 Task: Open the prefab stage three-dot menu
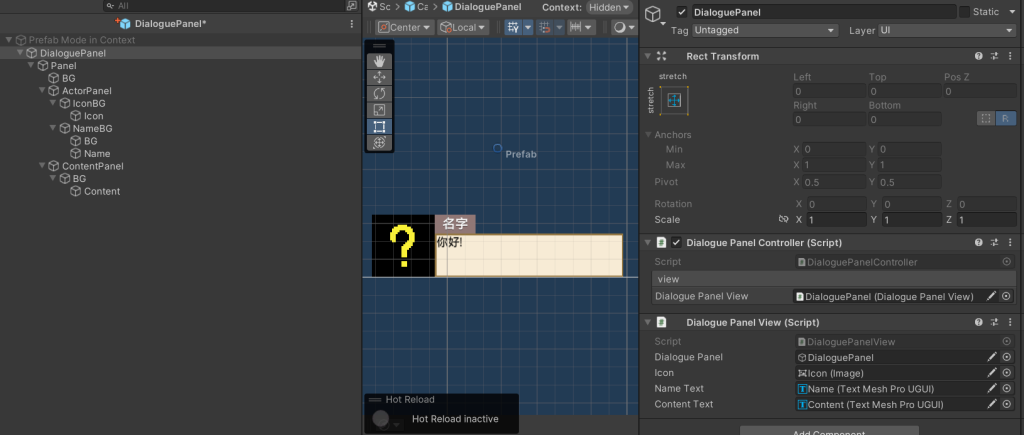click(x=353, y=24)
